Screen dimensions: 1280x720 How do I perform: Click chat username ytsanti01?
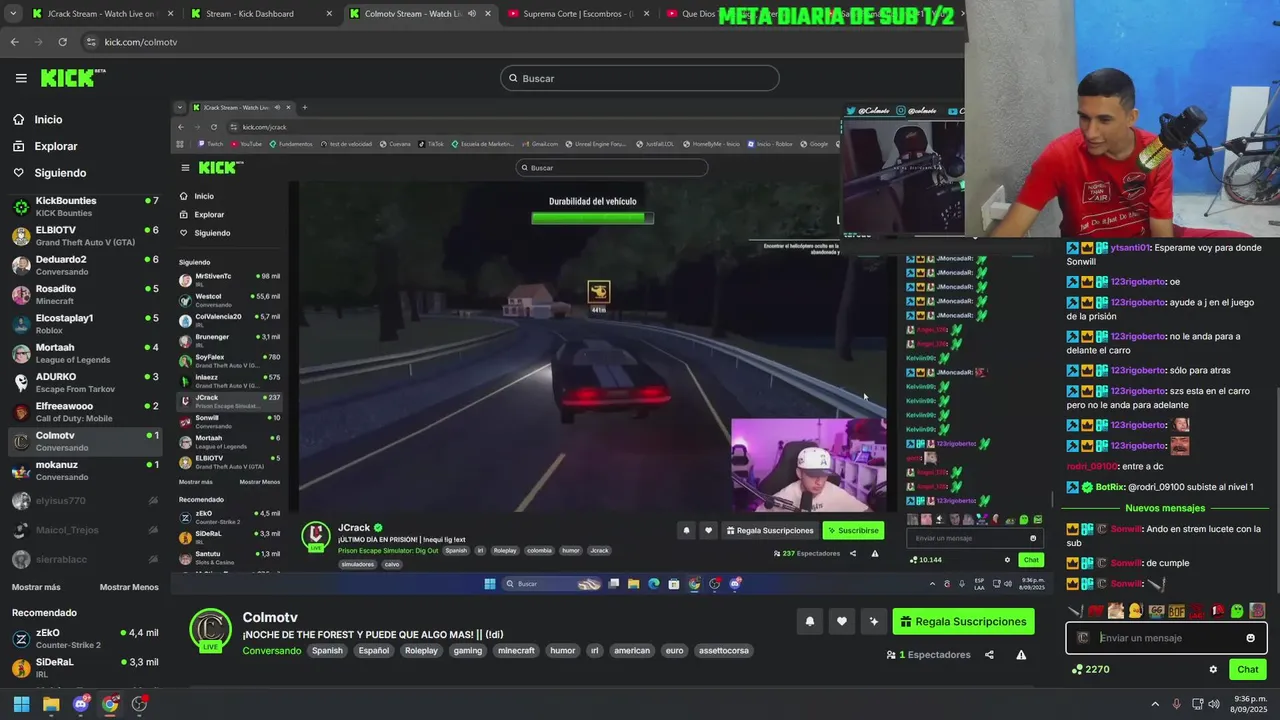tap(1130, 247)
